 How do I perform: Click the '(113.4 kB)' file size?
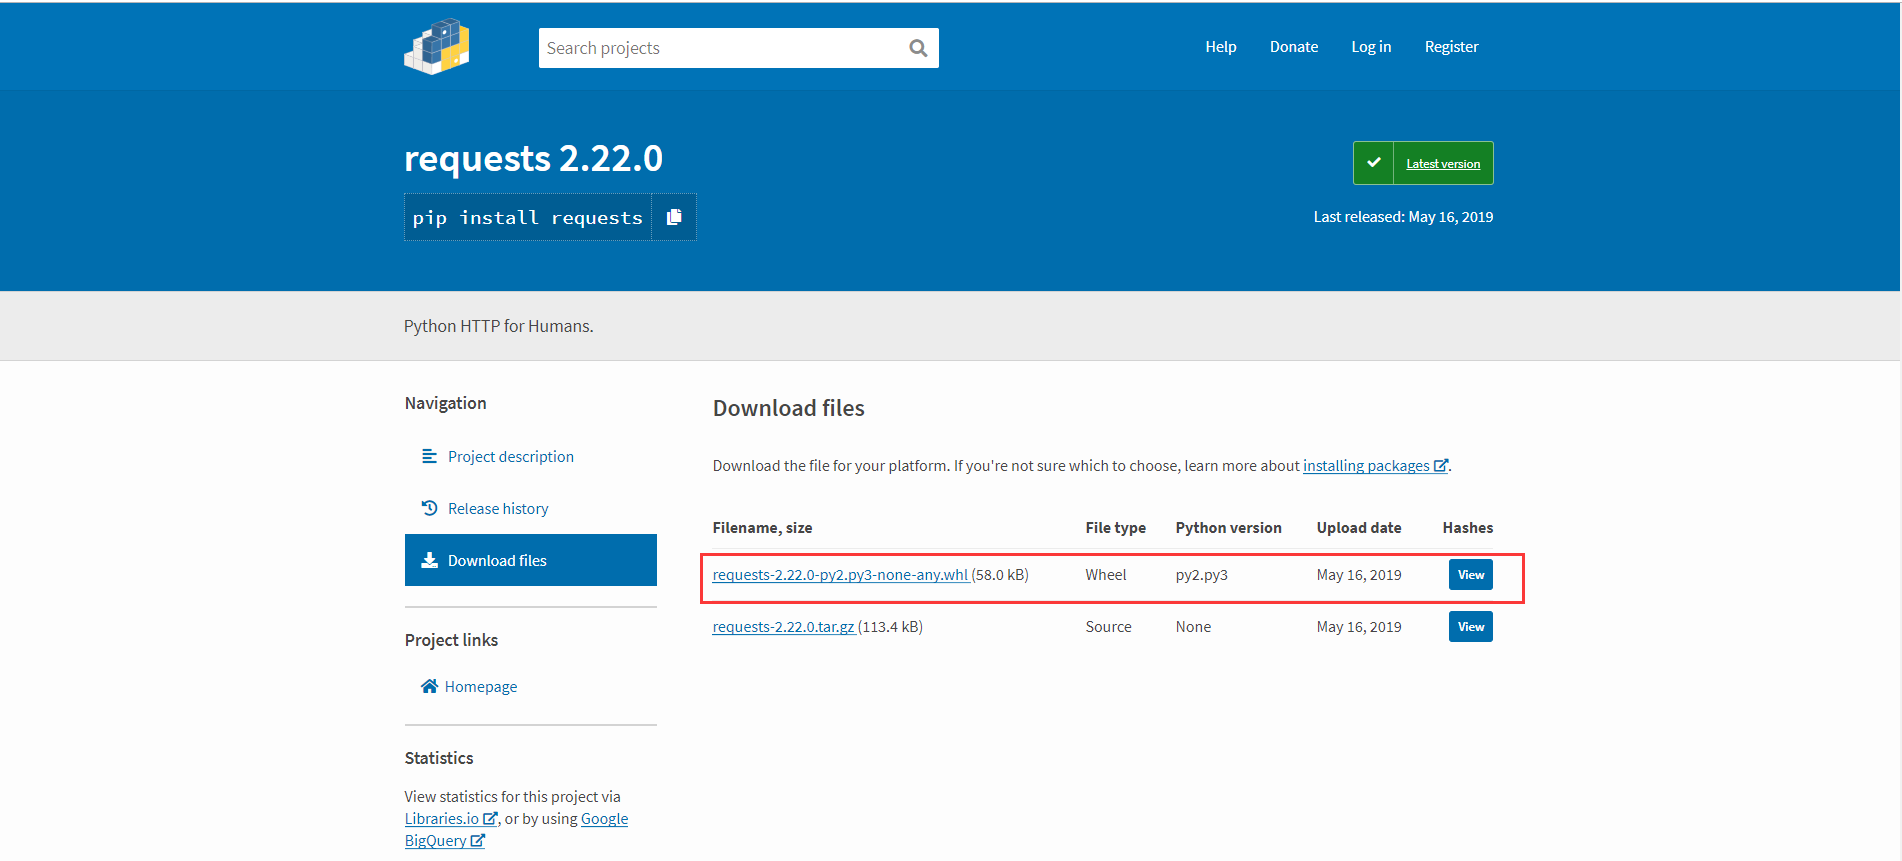[890, 627]
